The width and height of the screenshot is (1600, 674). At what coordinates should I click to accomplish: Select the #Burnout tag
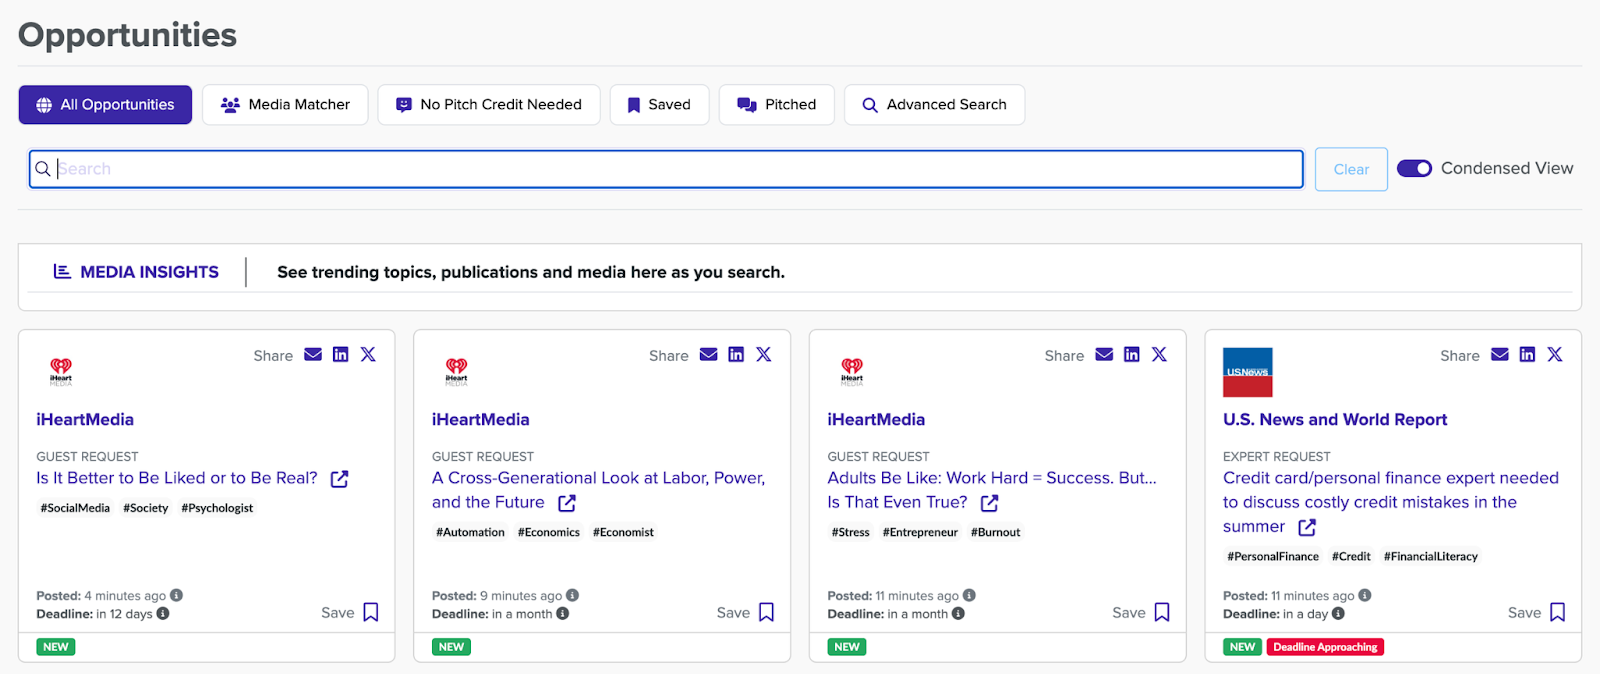click(995, 532)
